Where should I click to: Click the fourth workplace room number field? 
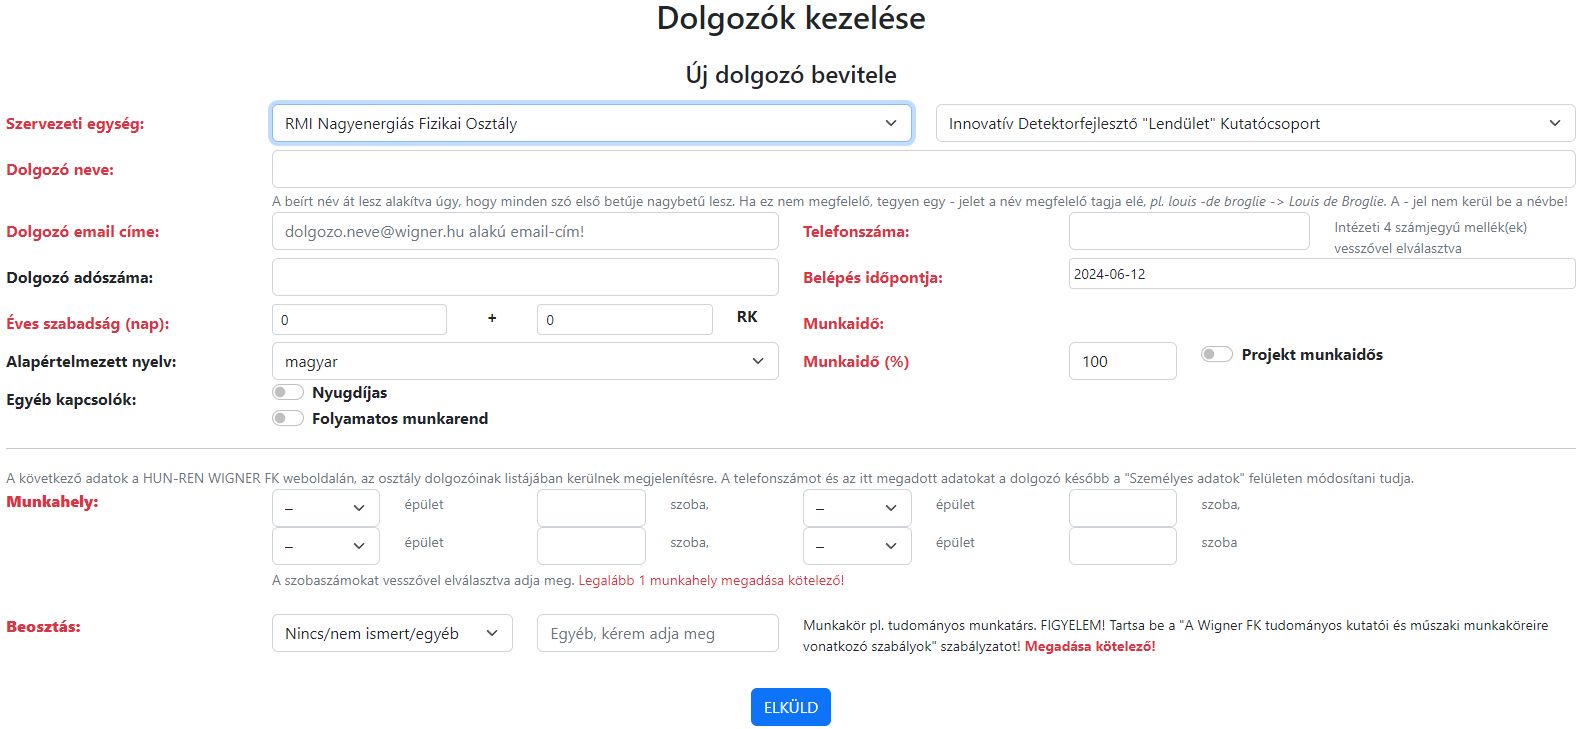1122,546
